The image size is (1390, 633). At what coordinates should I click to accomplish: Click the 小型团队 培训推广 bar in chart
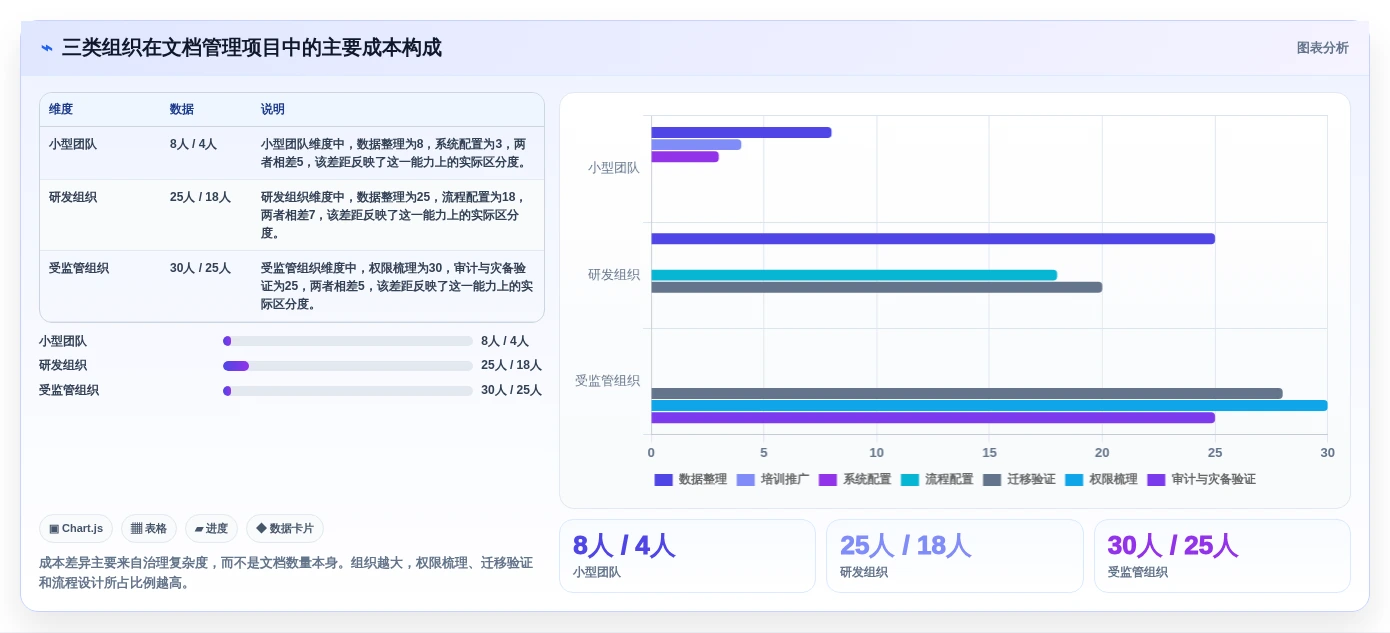tap(696, 145)
